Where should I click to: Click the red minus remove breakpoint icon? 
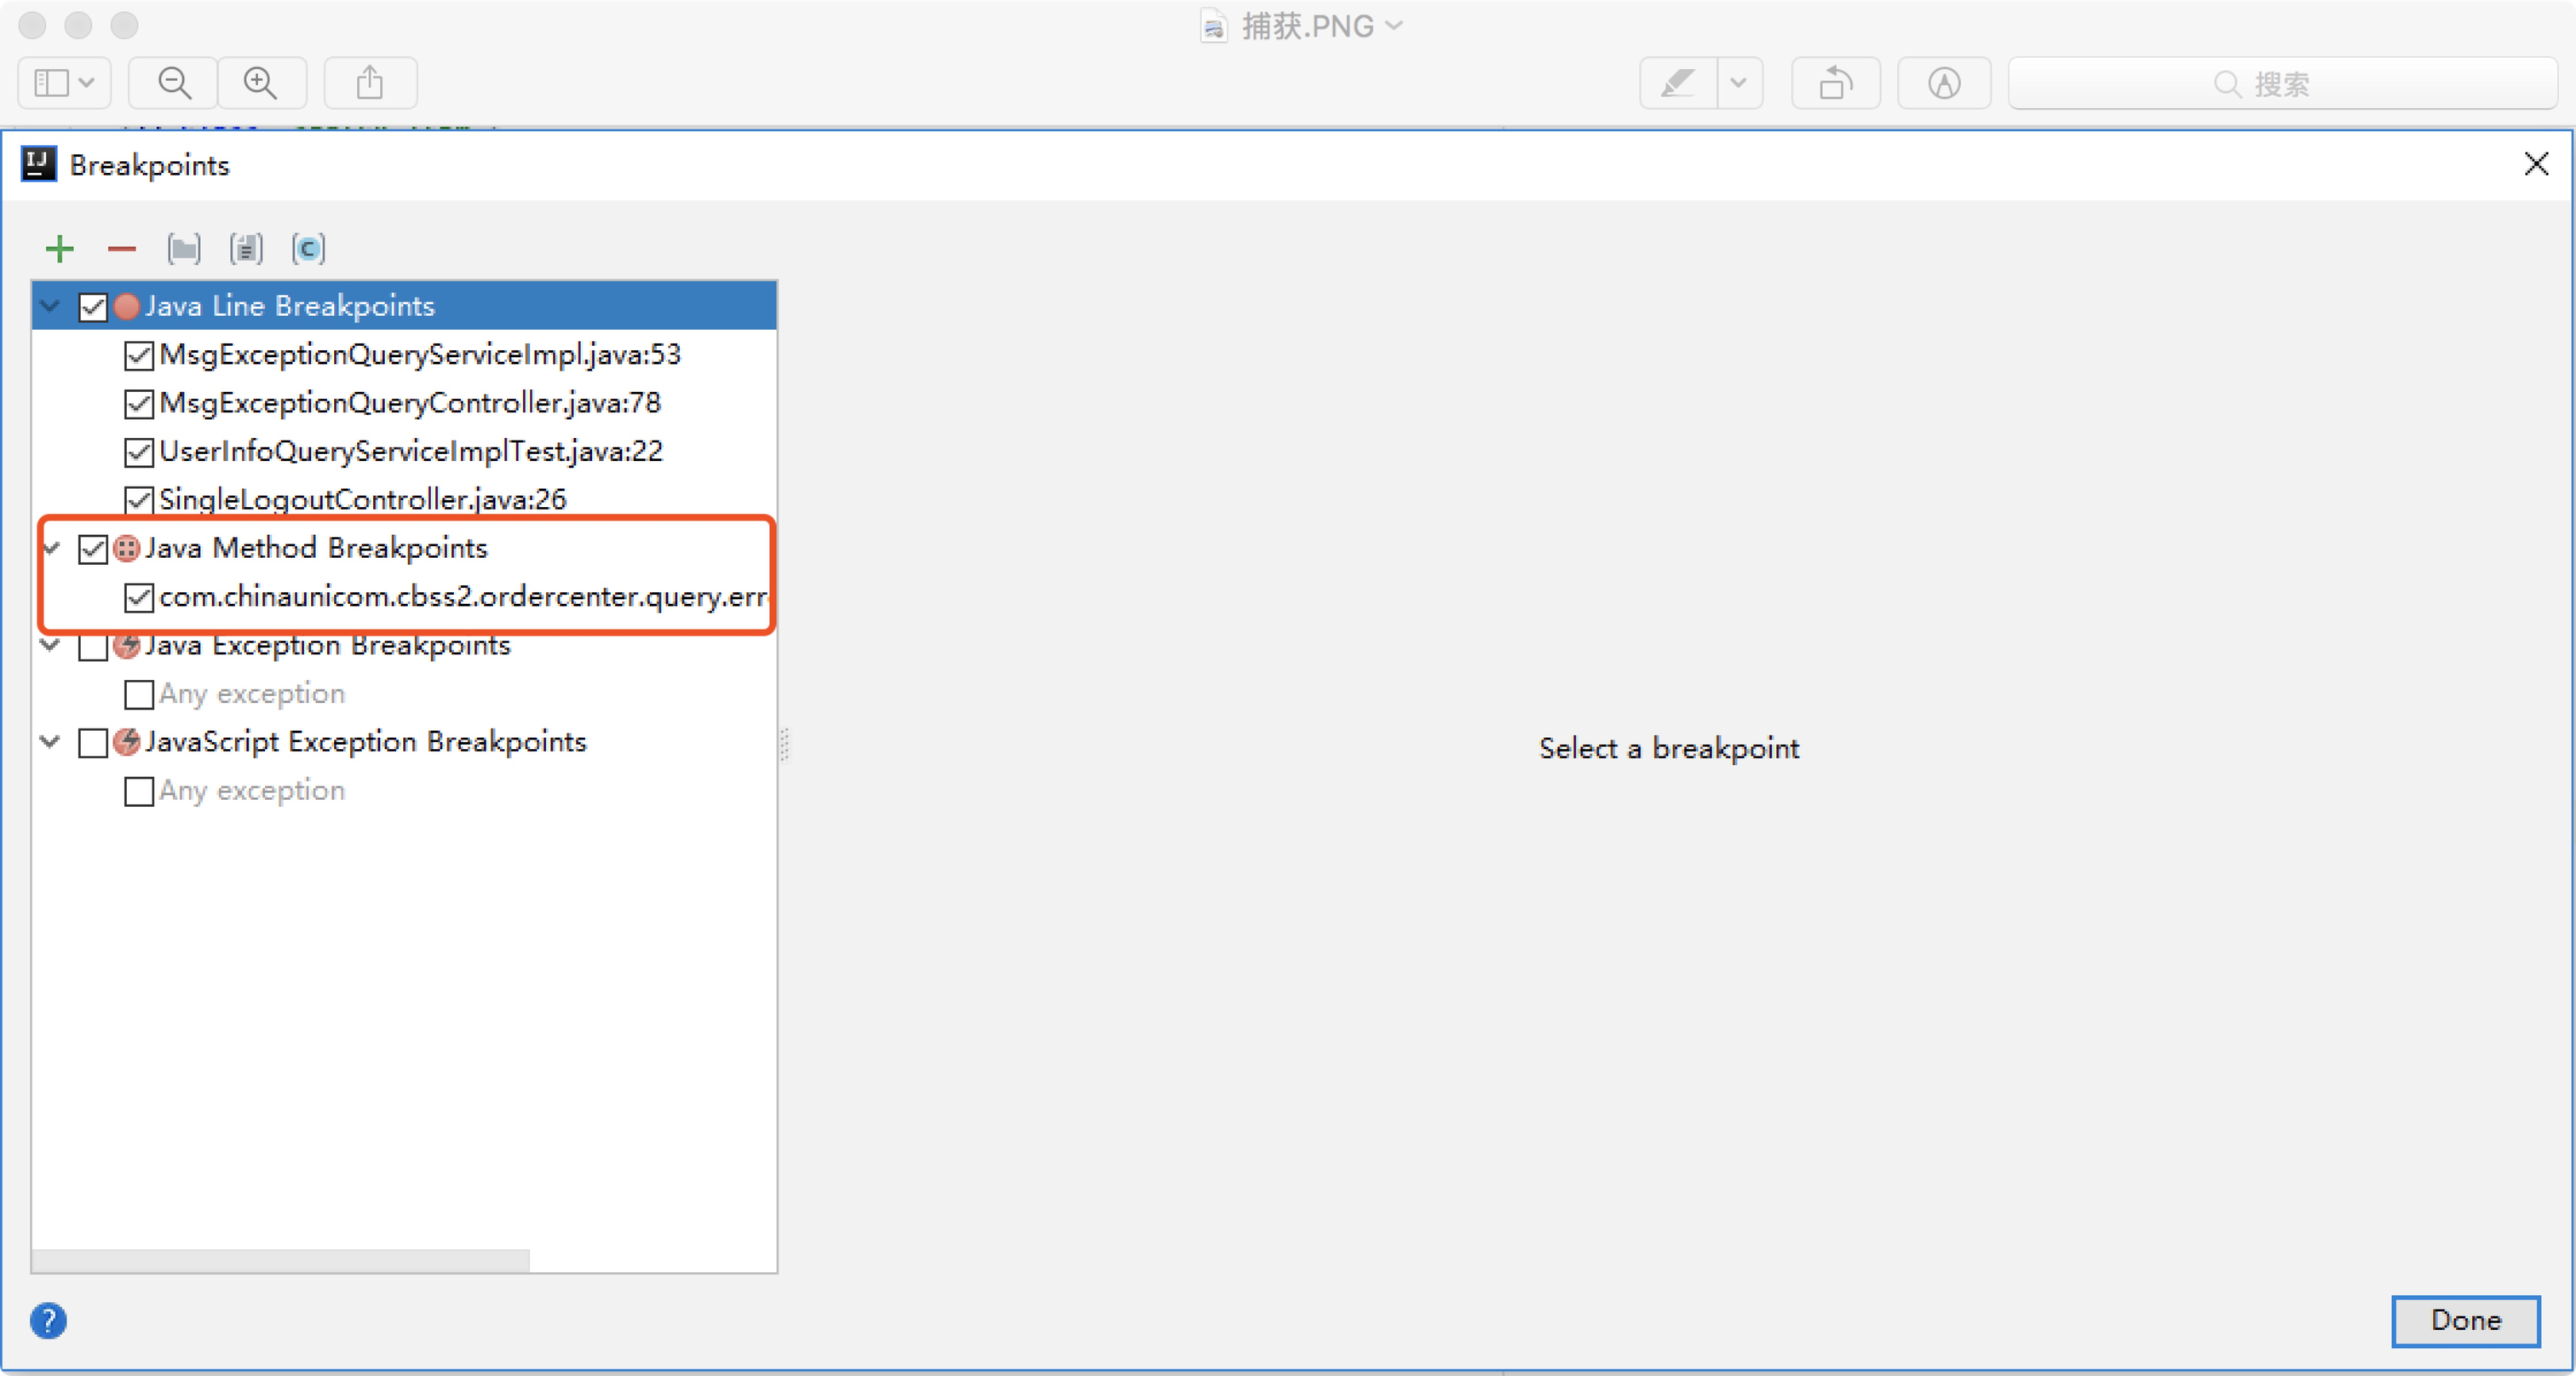(x=121, y=248)
